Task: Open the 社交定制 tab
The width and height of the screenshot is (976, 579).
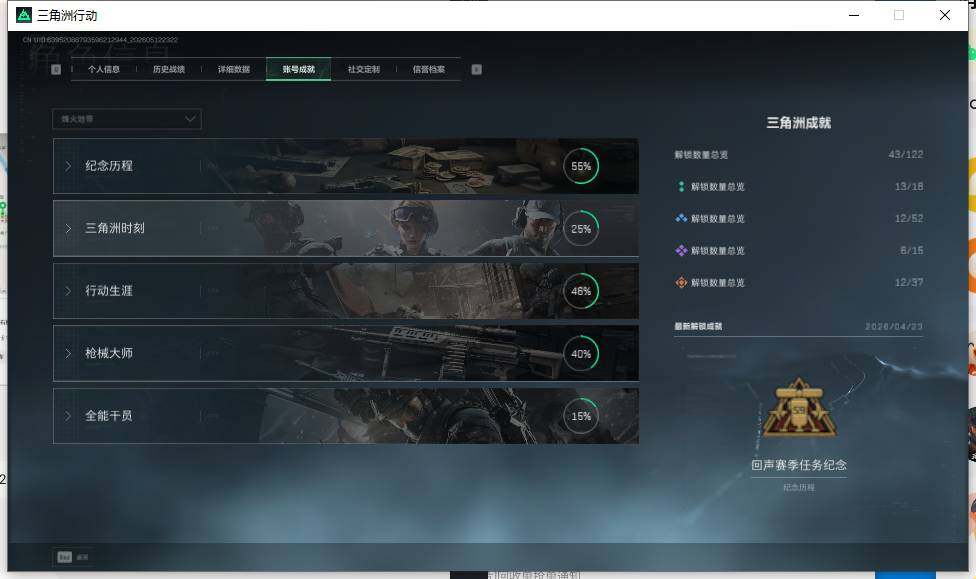Action: 364,69
